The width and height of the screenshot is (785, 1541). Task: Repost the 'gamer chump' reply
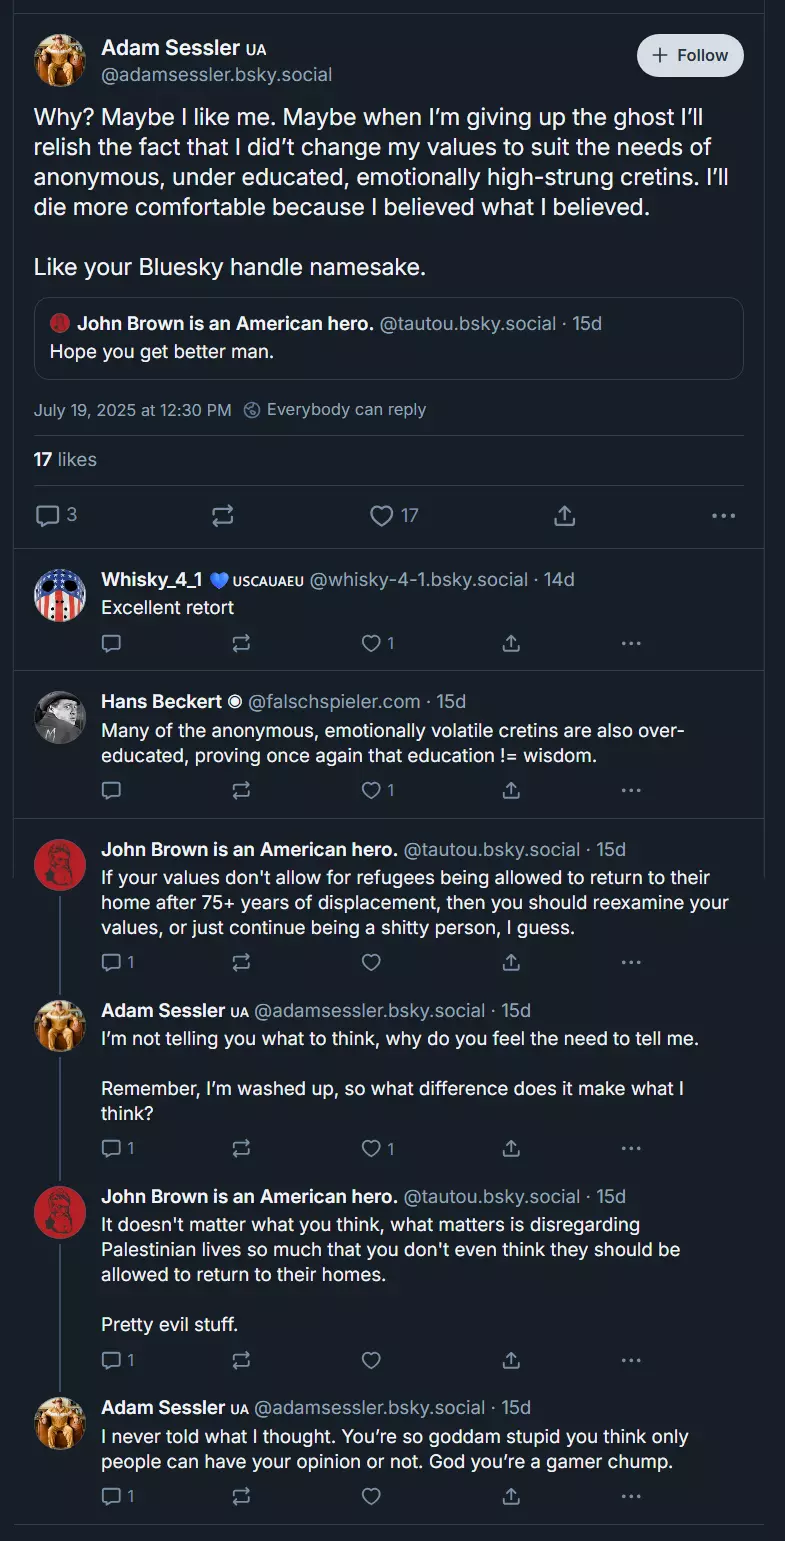pos(241,1497)
